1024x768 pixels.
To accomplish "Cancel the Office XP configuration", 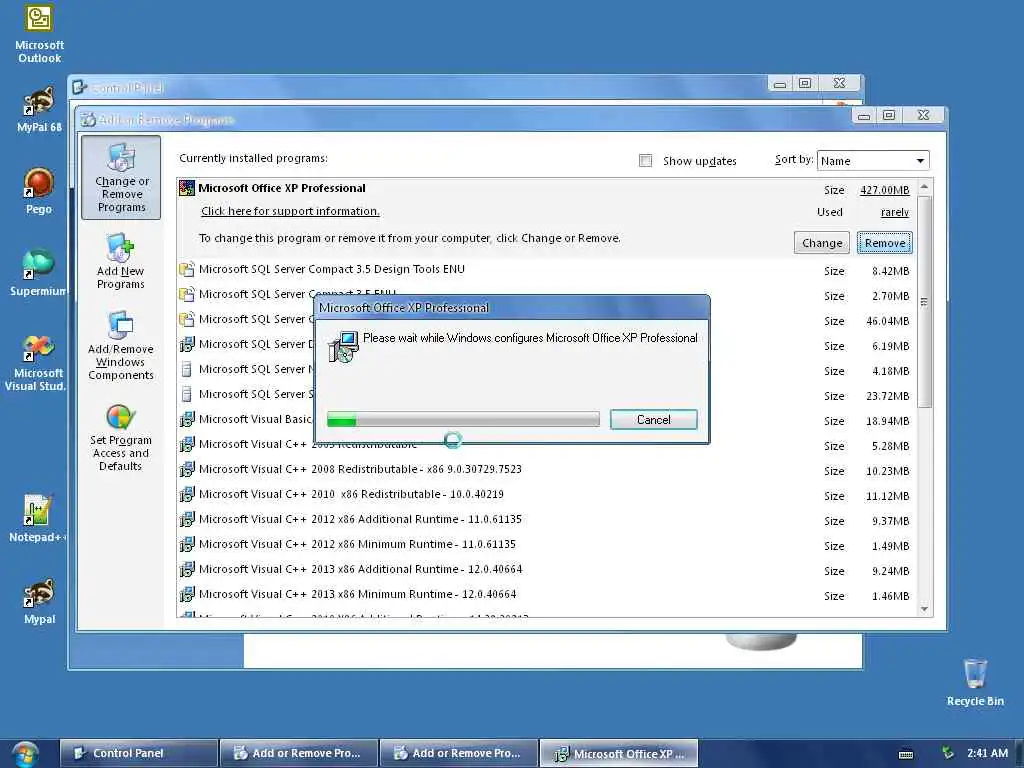I will pyautogui.click(x=653, y=419).
